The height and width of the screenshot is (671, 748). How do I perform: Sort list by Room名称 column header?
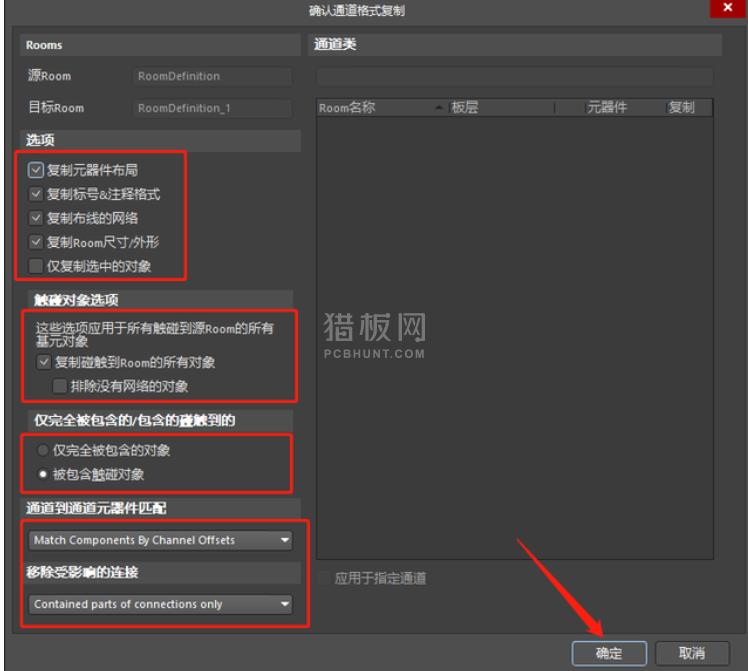point(375,107)
